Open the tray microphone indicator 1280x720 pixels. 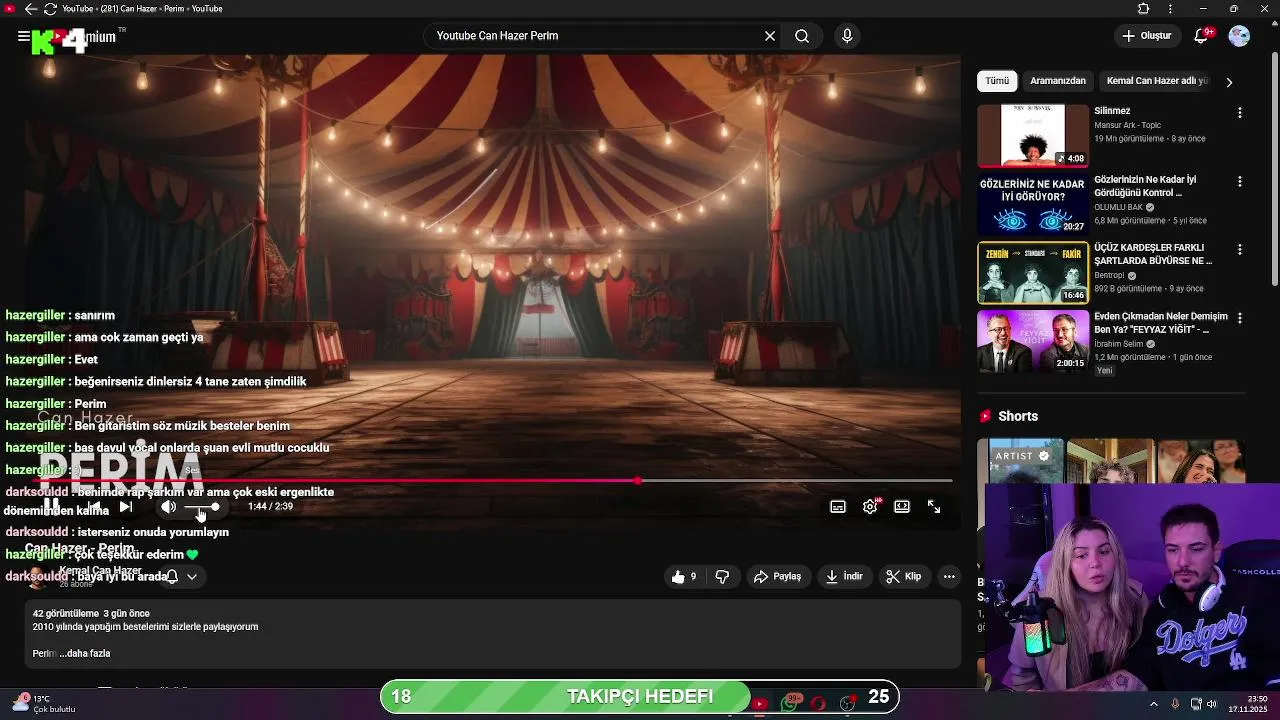(x=1175, y=704)
